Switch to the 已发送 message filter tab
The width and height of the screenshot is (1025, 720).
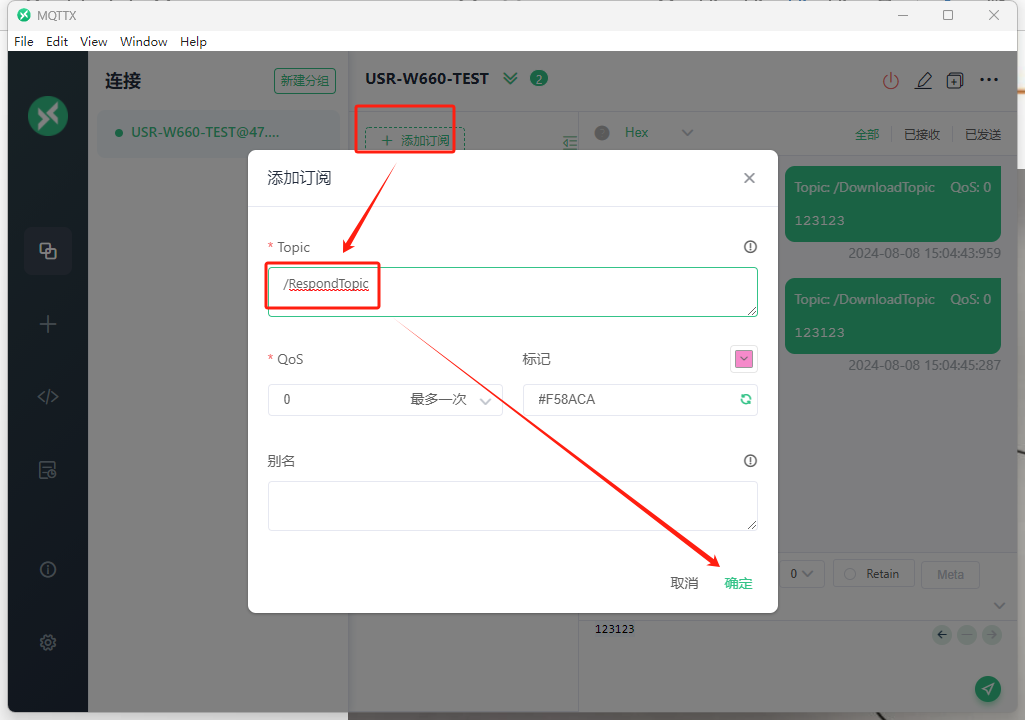click(x=983, y=134)
